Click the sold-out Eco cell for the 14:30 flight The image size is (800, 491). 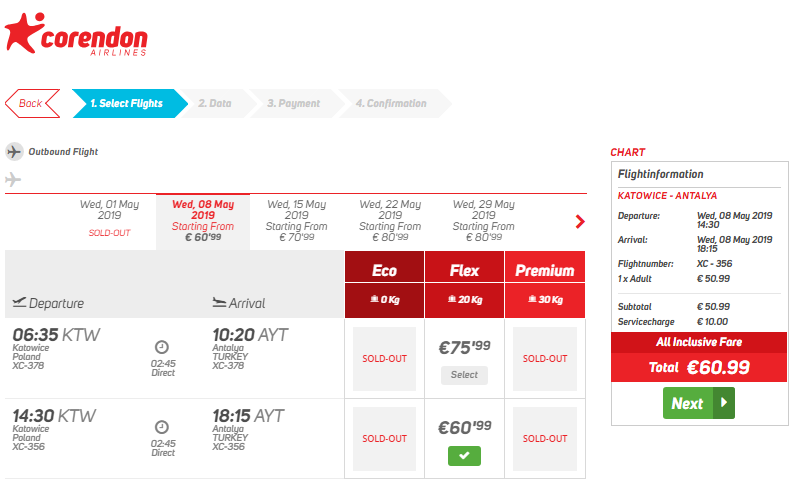click(385, 439)
